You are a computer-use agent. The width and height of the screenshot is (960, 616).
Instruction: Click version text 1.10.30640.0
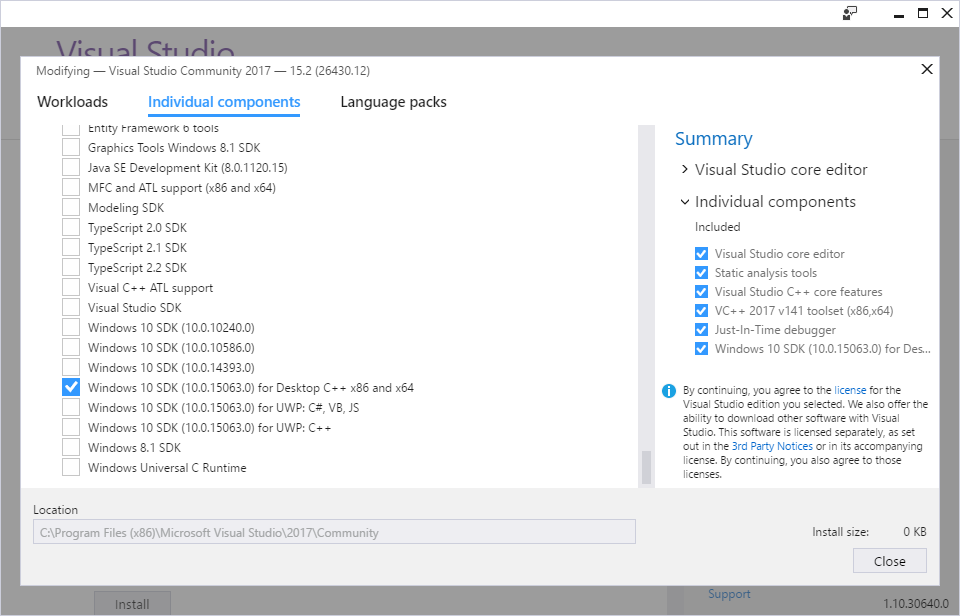click(916, 604)
